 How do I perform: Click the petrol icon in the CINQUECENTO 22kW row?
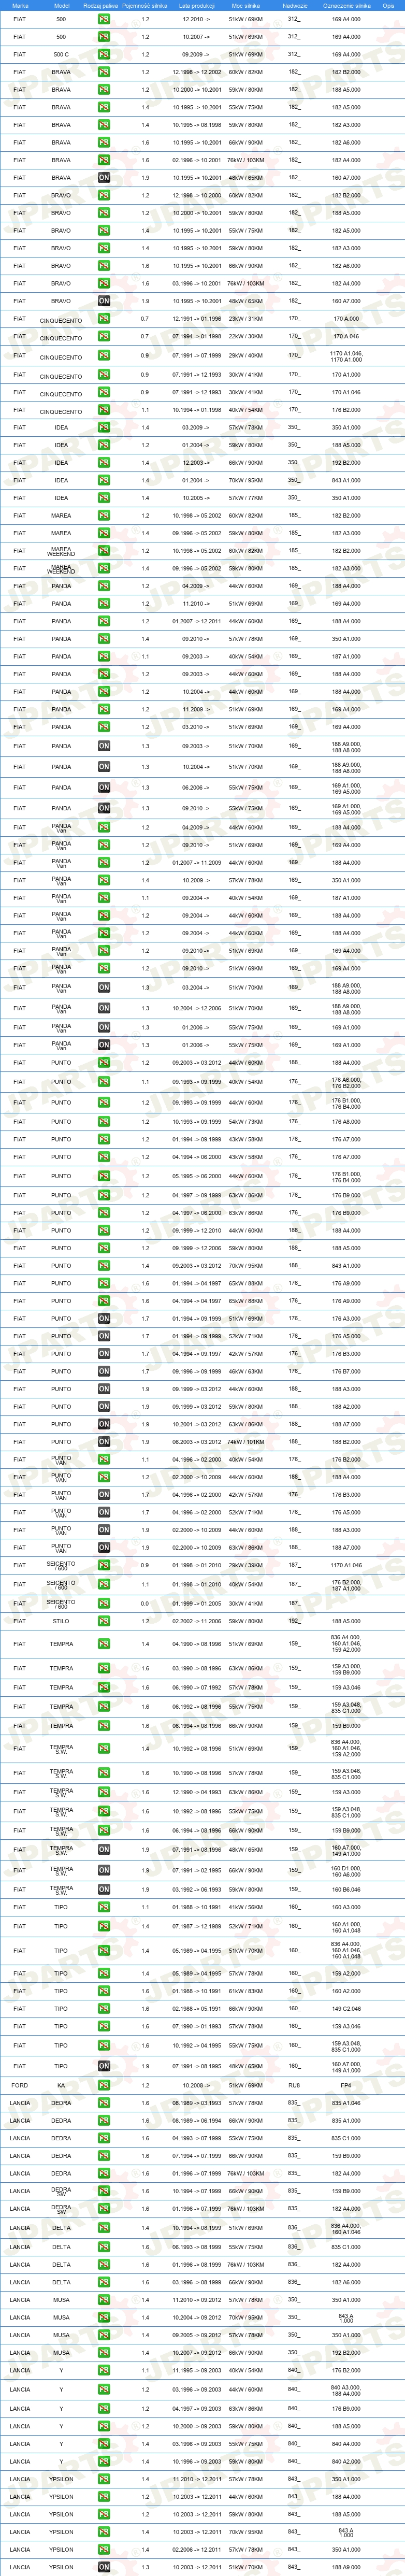pyautogui.click(x=104, y=337)
